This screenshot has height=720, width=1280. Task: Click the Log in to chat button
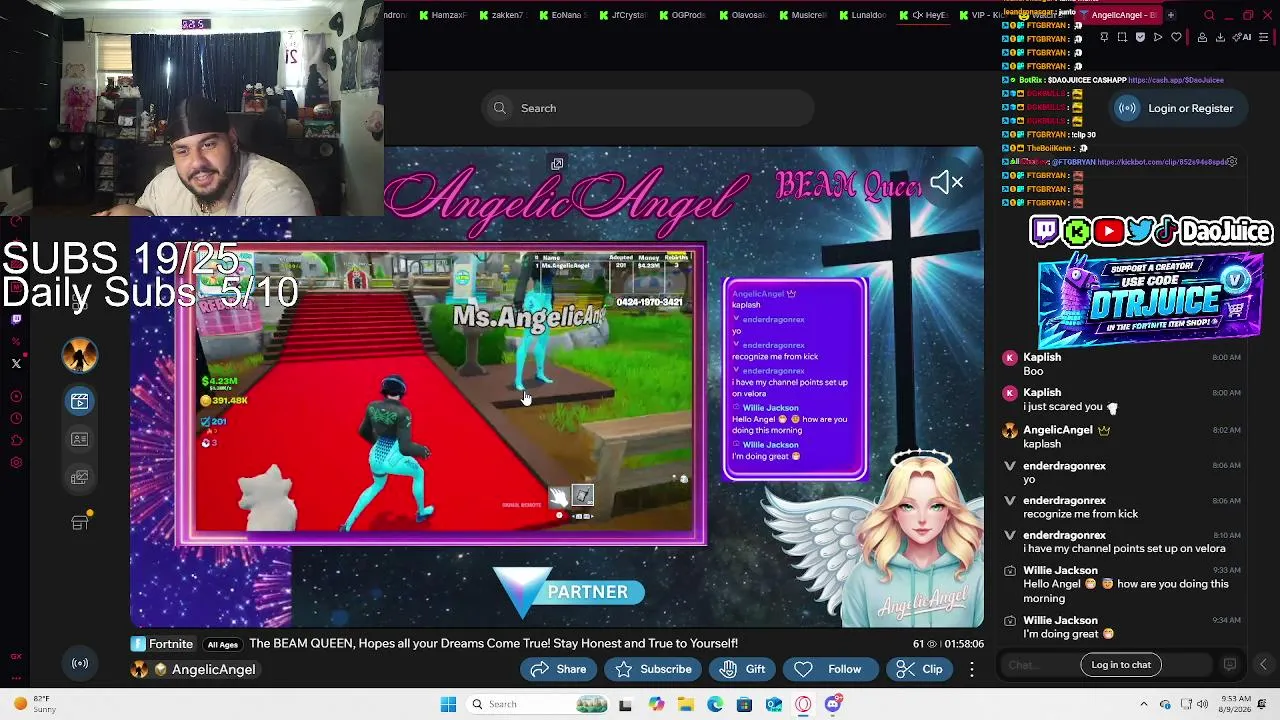click(x=1121, y=665)
